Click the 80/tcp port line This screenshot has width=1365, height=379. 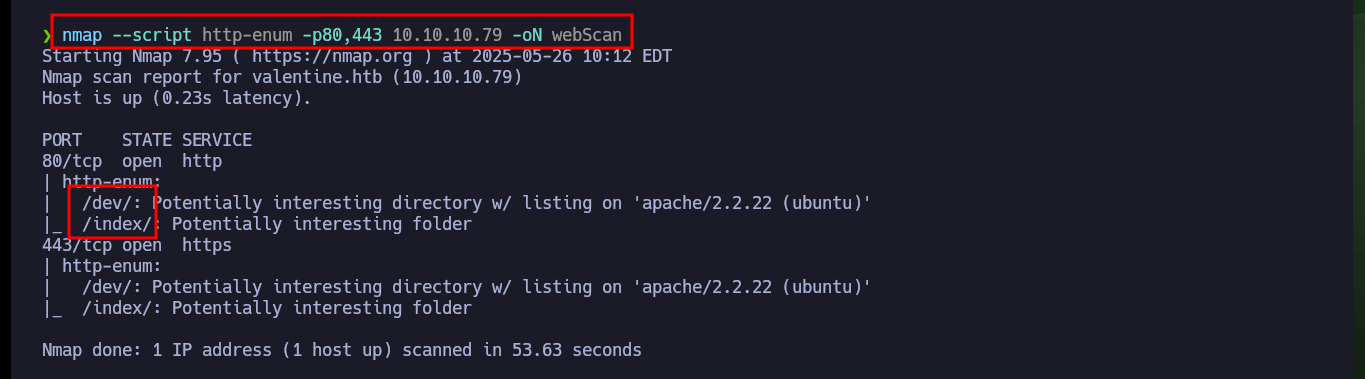point(132,161)
